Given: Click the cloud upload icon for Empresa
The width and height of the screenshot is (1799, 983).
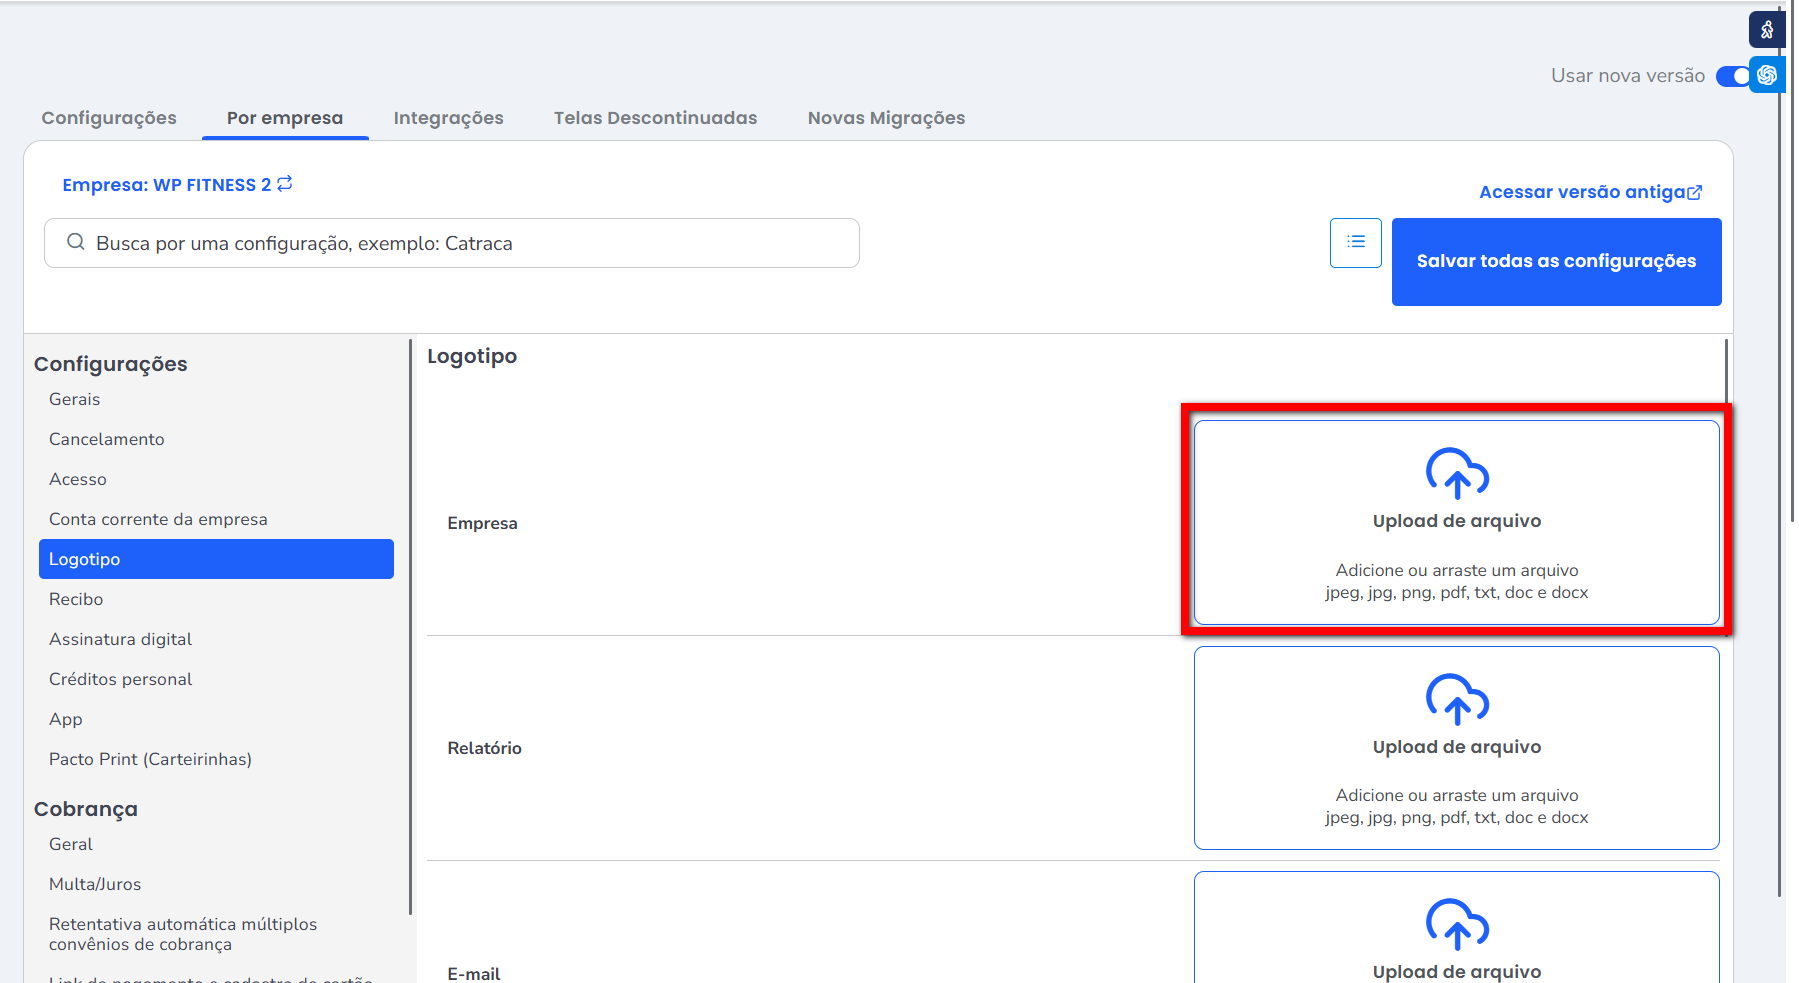Looking at the screenshot, I should pyautogui.click(x=1456, y=473).
